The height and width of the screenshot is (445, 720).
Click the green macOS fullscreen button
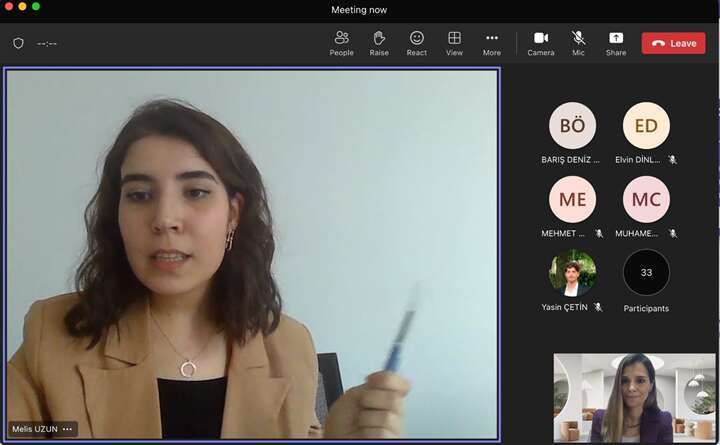36,7
